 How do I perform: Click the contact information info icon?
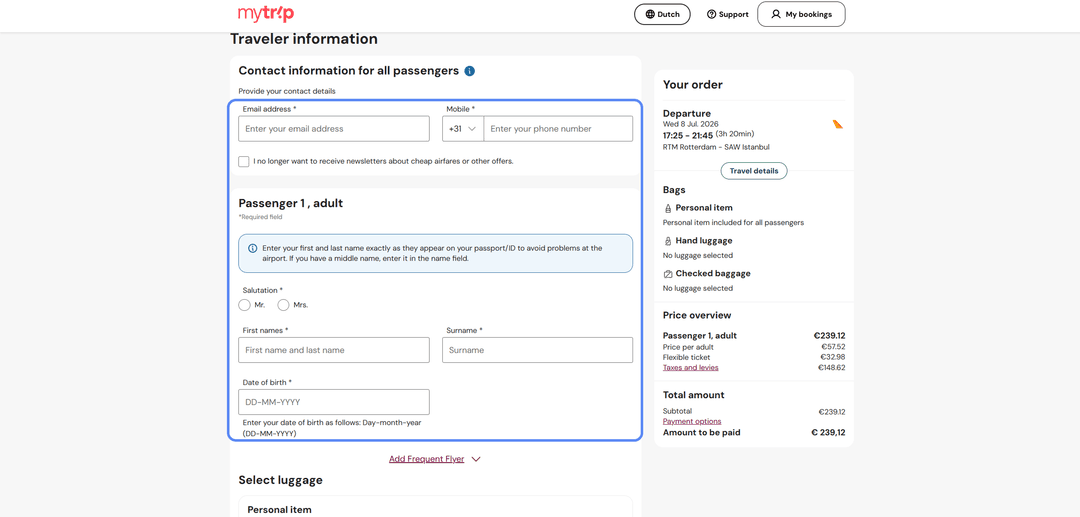470,71
